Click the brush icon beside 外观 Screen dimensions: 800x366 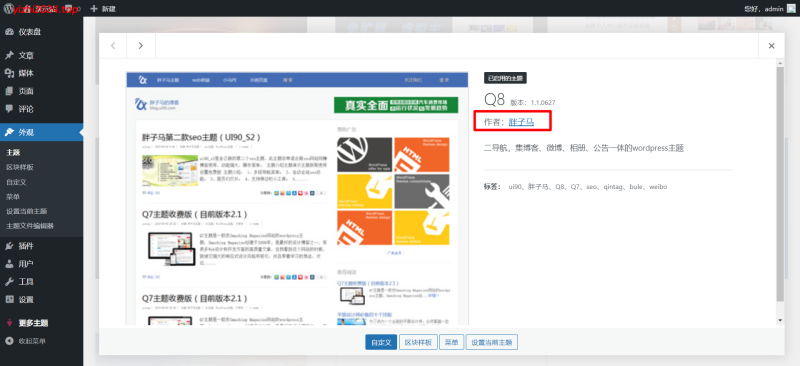pos(9,132)
